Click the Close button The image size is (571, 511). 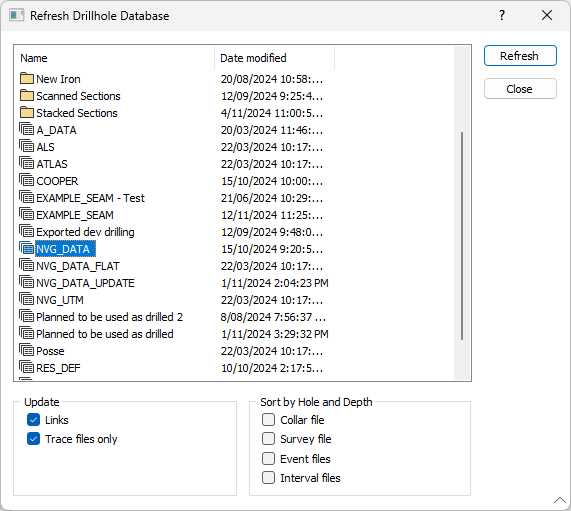(x=520, y=89)
